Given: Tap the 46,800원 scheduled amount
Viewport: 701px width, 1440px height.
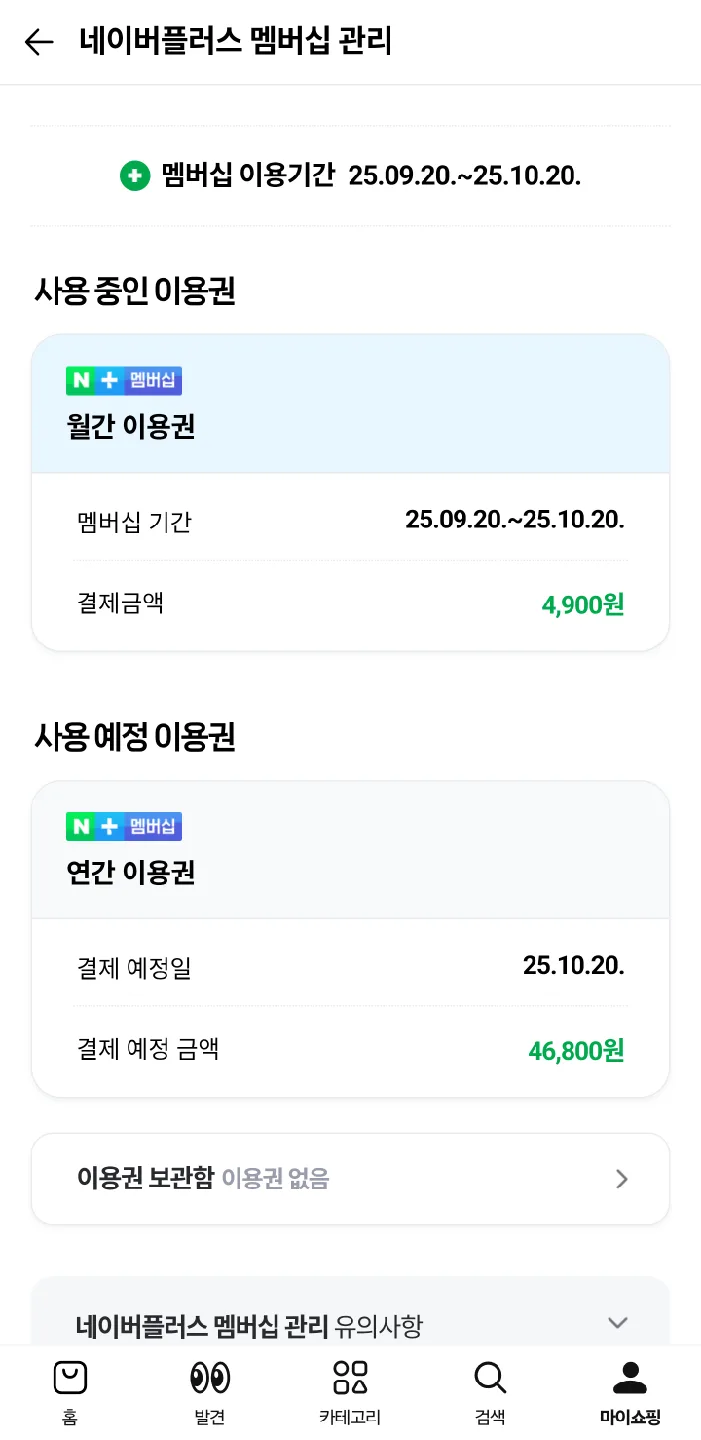Looking at the screenshot, I should pos(576,1051).
